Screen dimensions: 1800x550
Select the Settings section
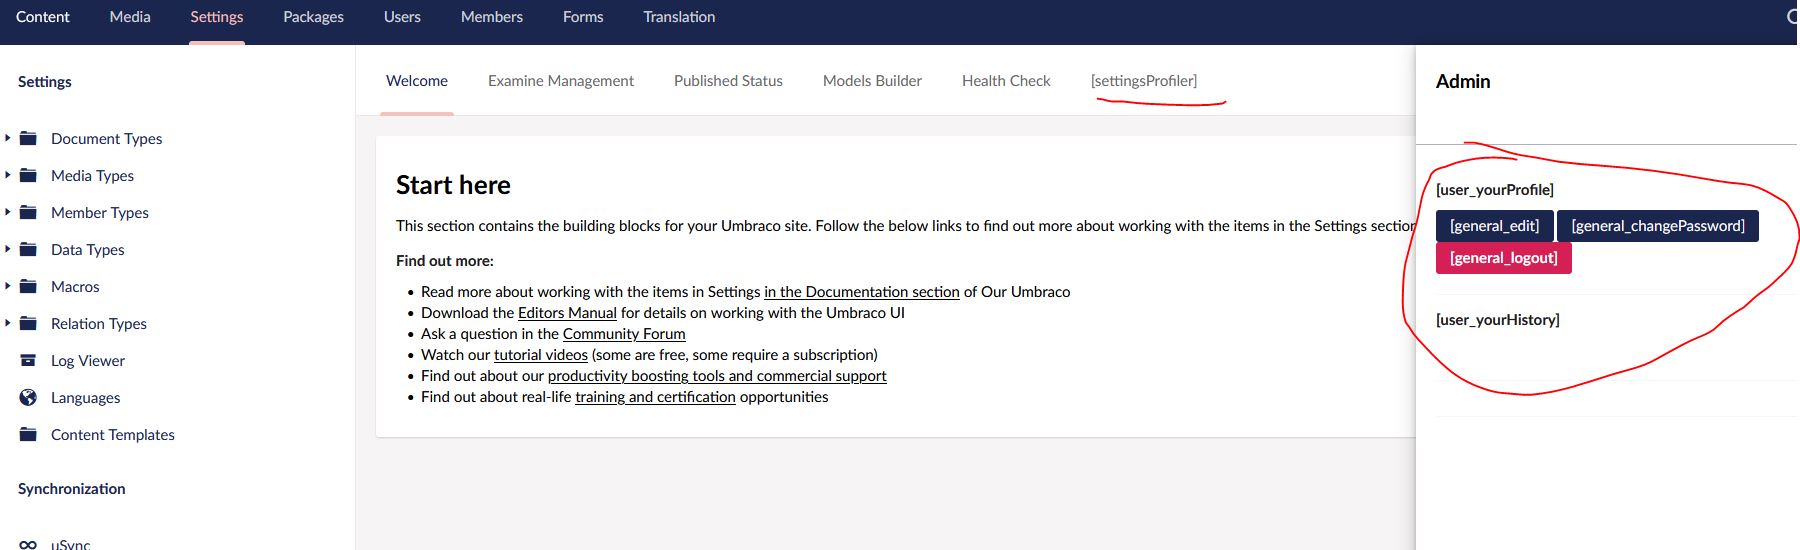point(217,17)
